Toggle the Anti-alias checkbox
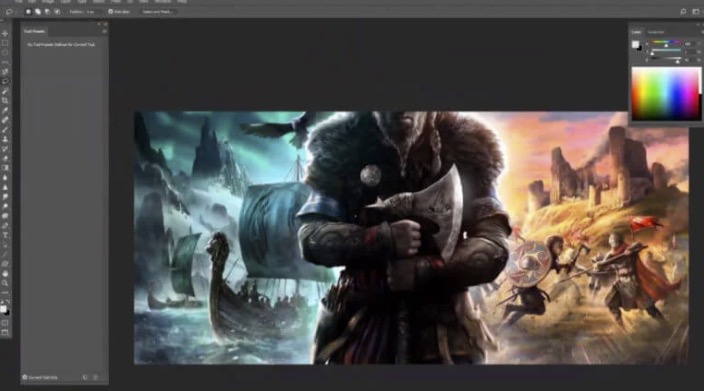704x391 pixels. (110, 12)
